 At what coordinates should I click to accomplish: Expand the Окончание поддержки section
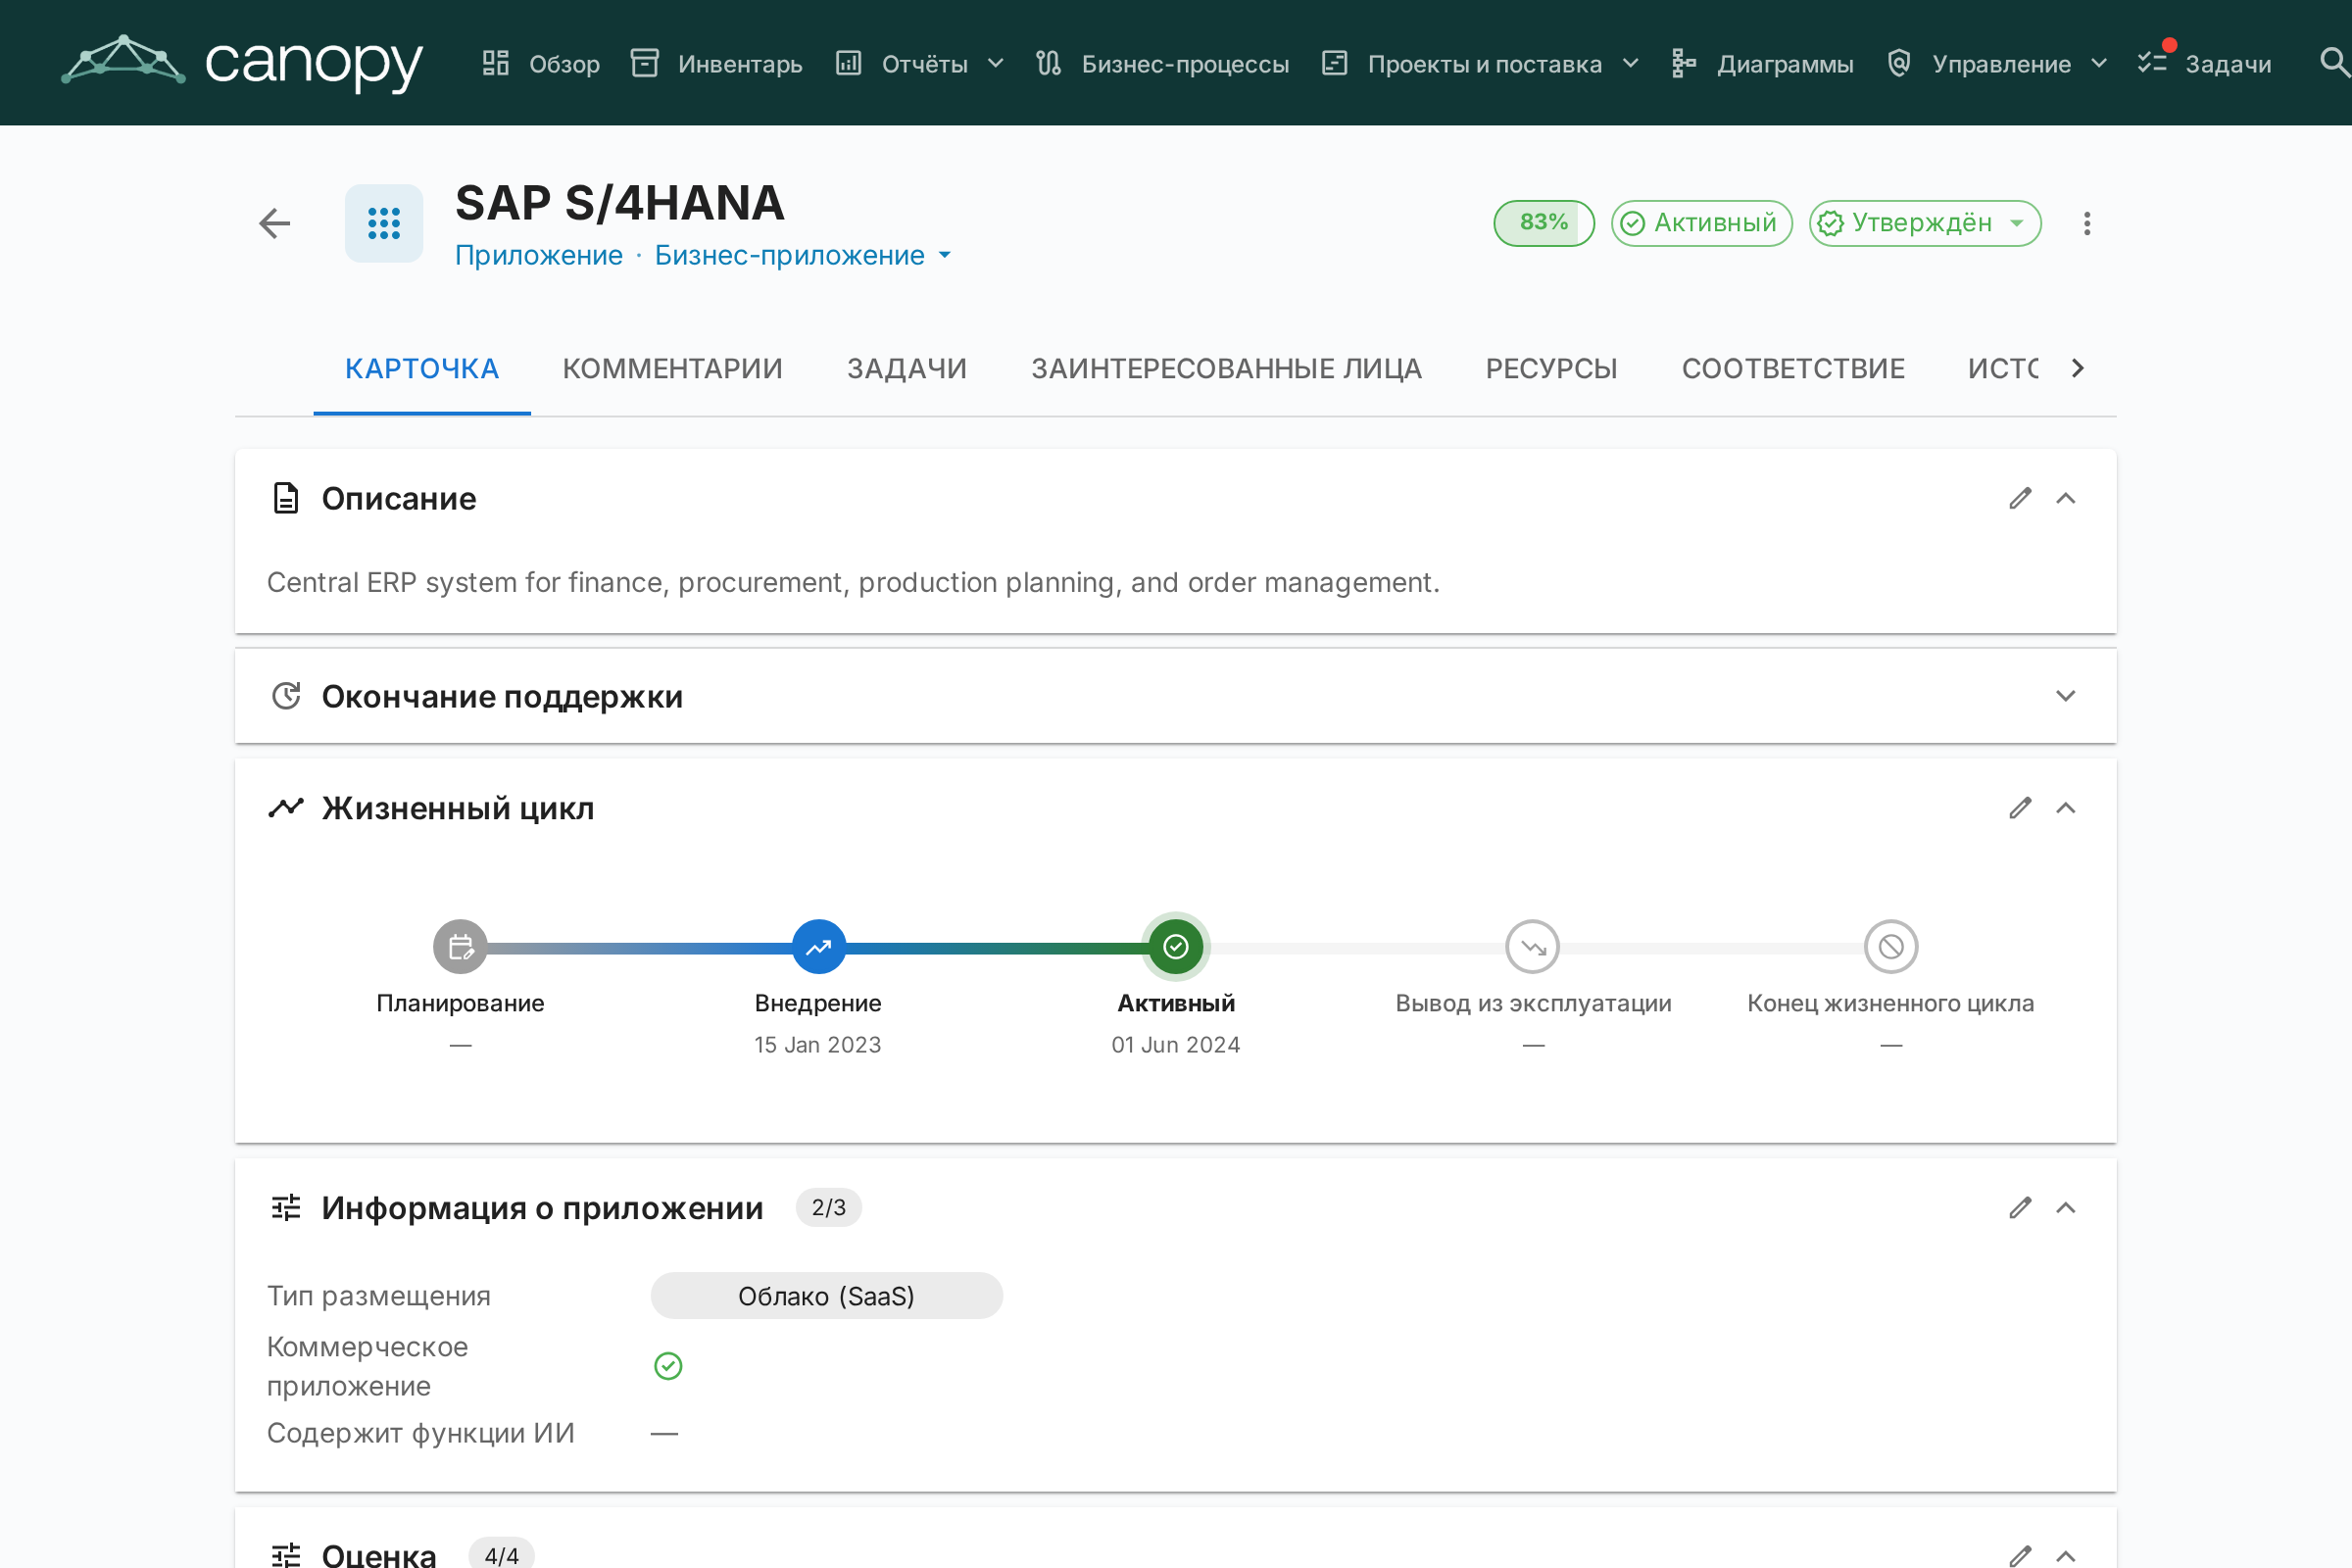(x=2066, y=696)
